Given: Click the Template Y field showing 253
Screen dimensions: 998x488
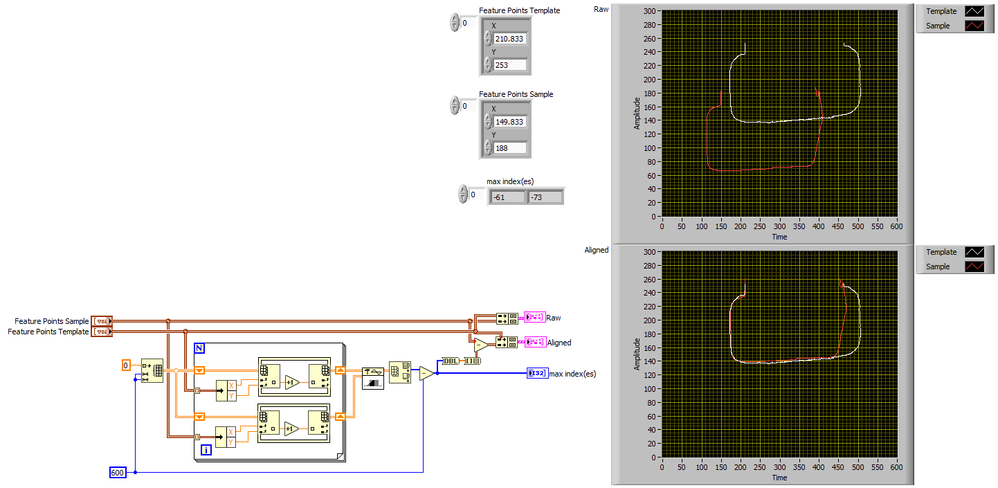Looking at the screenshot, I should [510, 65].
